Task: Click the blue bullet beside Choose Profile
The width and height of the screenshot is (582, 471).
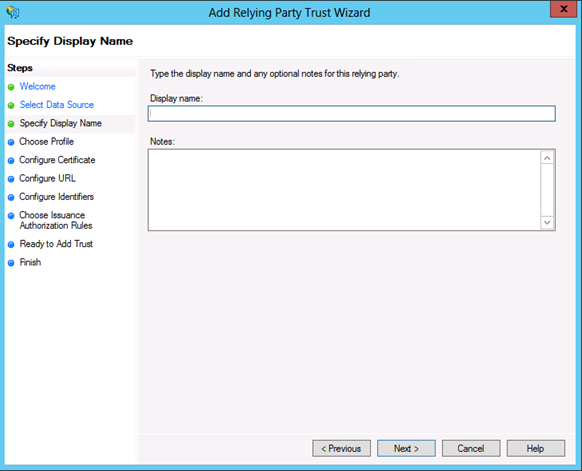Action: point(11,142)
